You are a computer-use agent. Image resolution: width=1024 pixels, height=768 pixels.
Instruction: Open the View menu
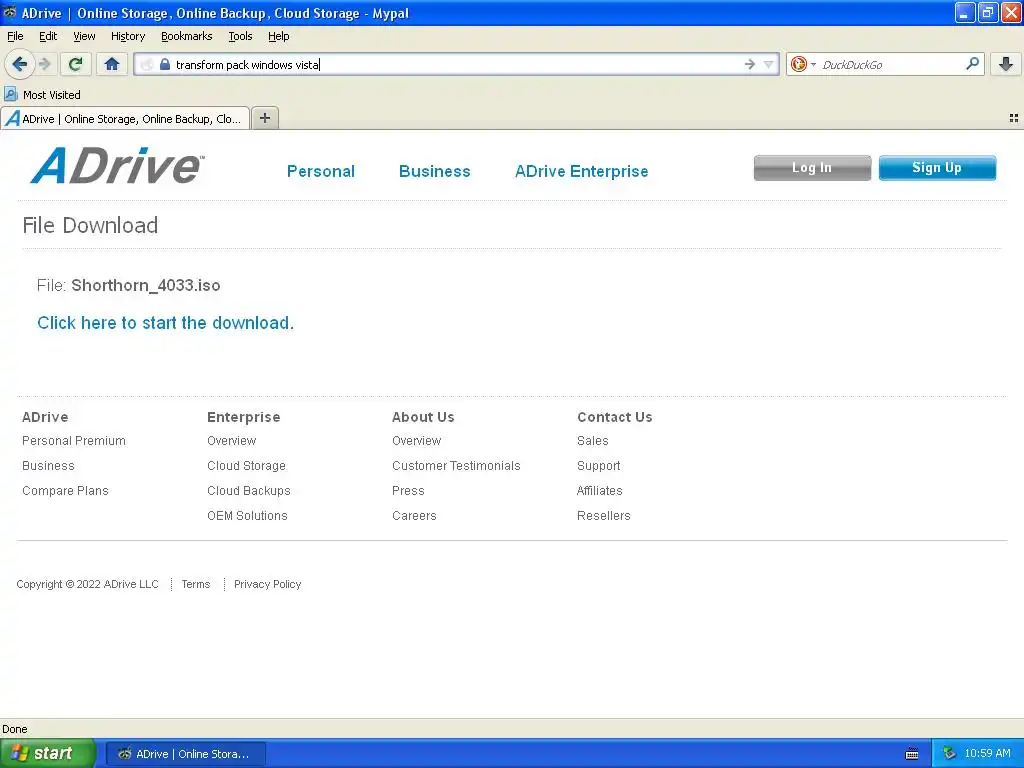[84, 36]
